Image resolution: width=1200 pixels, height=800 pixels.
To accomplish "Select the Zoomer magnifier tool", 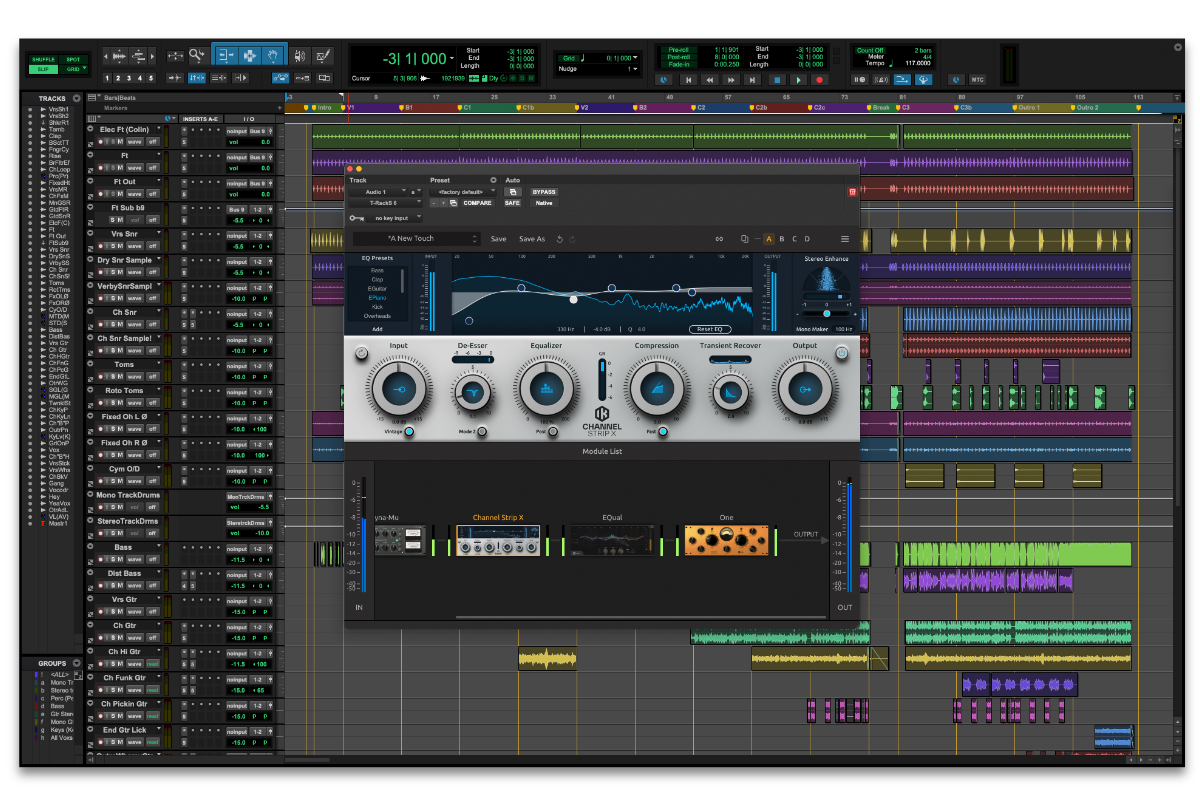I will 199,56.
